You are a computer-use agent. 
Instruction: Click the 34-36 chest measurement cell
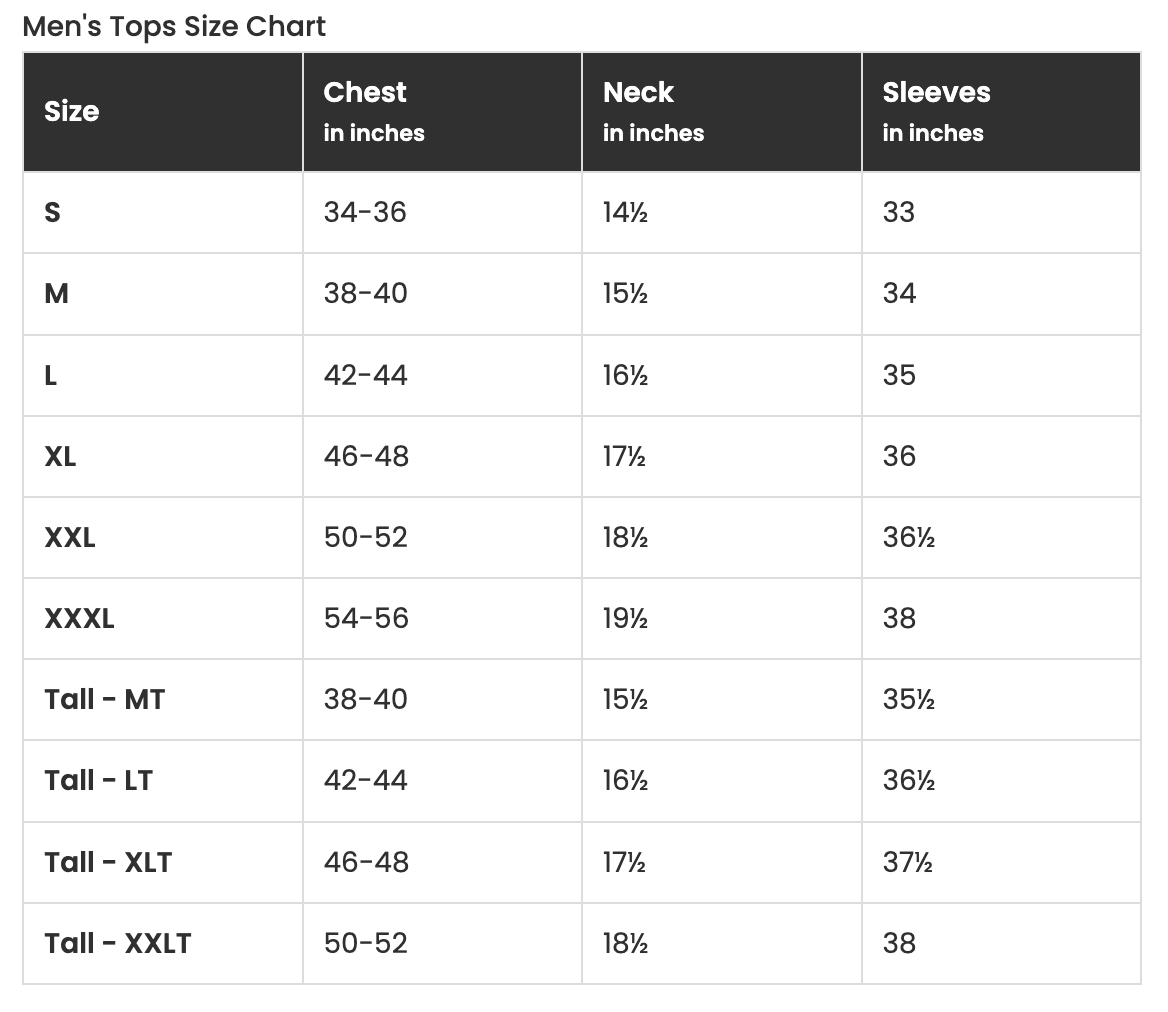coord(365,212)
